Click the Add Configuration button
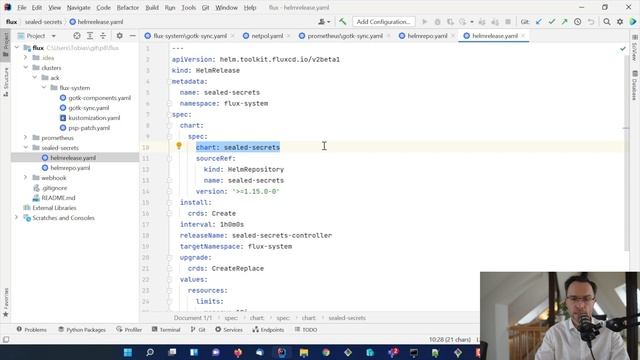 384,22
